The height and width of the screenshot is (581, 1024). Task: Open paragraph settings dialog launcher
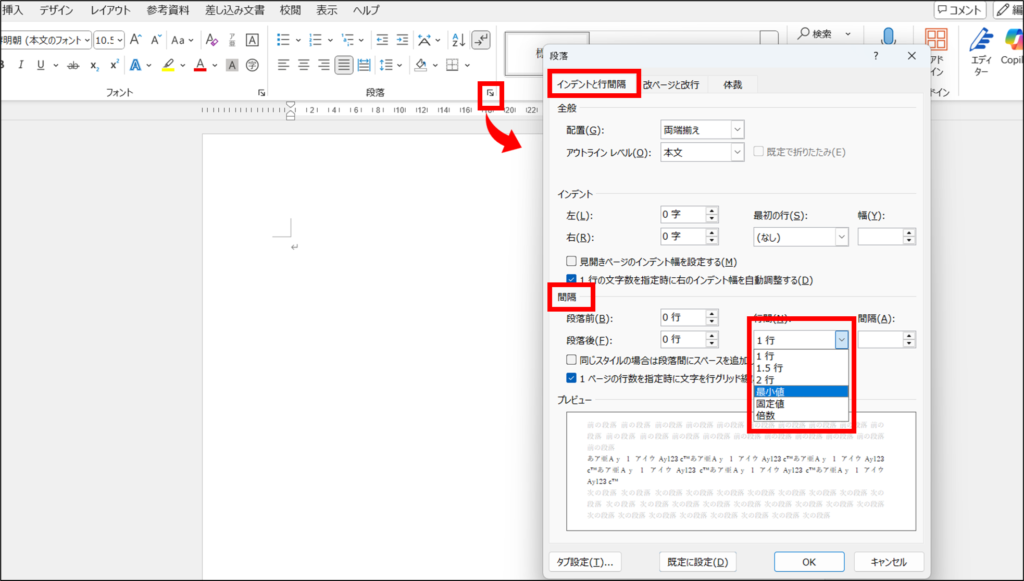pyautogui.click(x=490, y=93)
